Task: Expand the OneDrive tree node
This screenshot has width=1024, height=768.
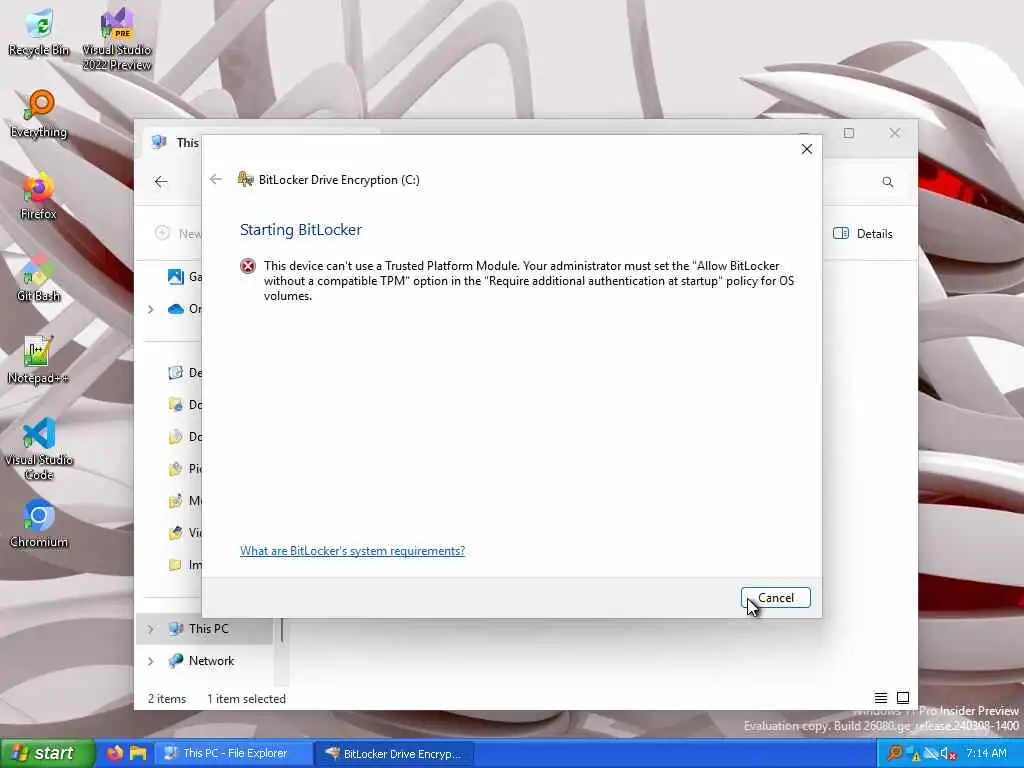Action: coord(151,309)
